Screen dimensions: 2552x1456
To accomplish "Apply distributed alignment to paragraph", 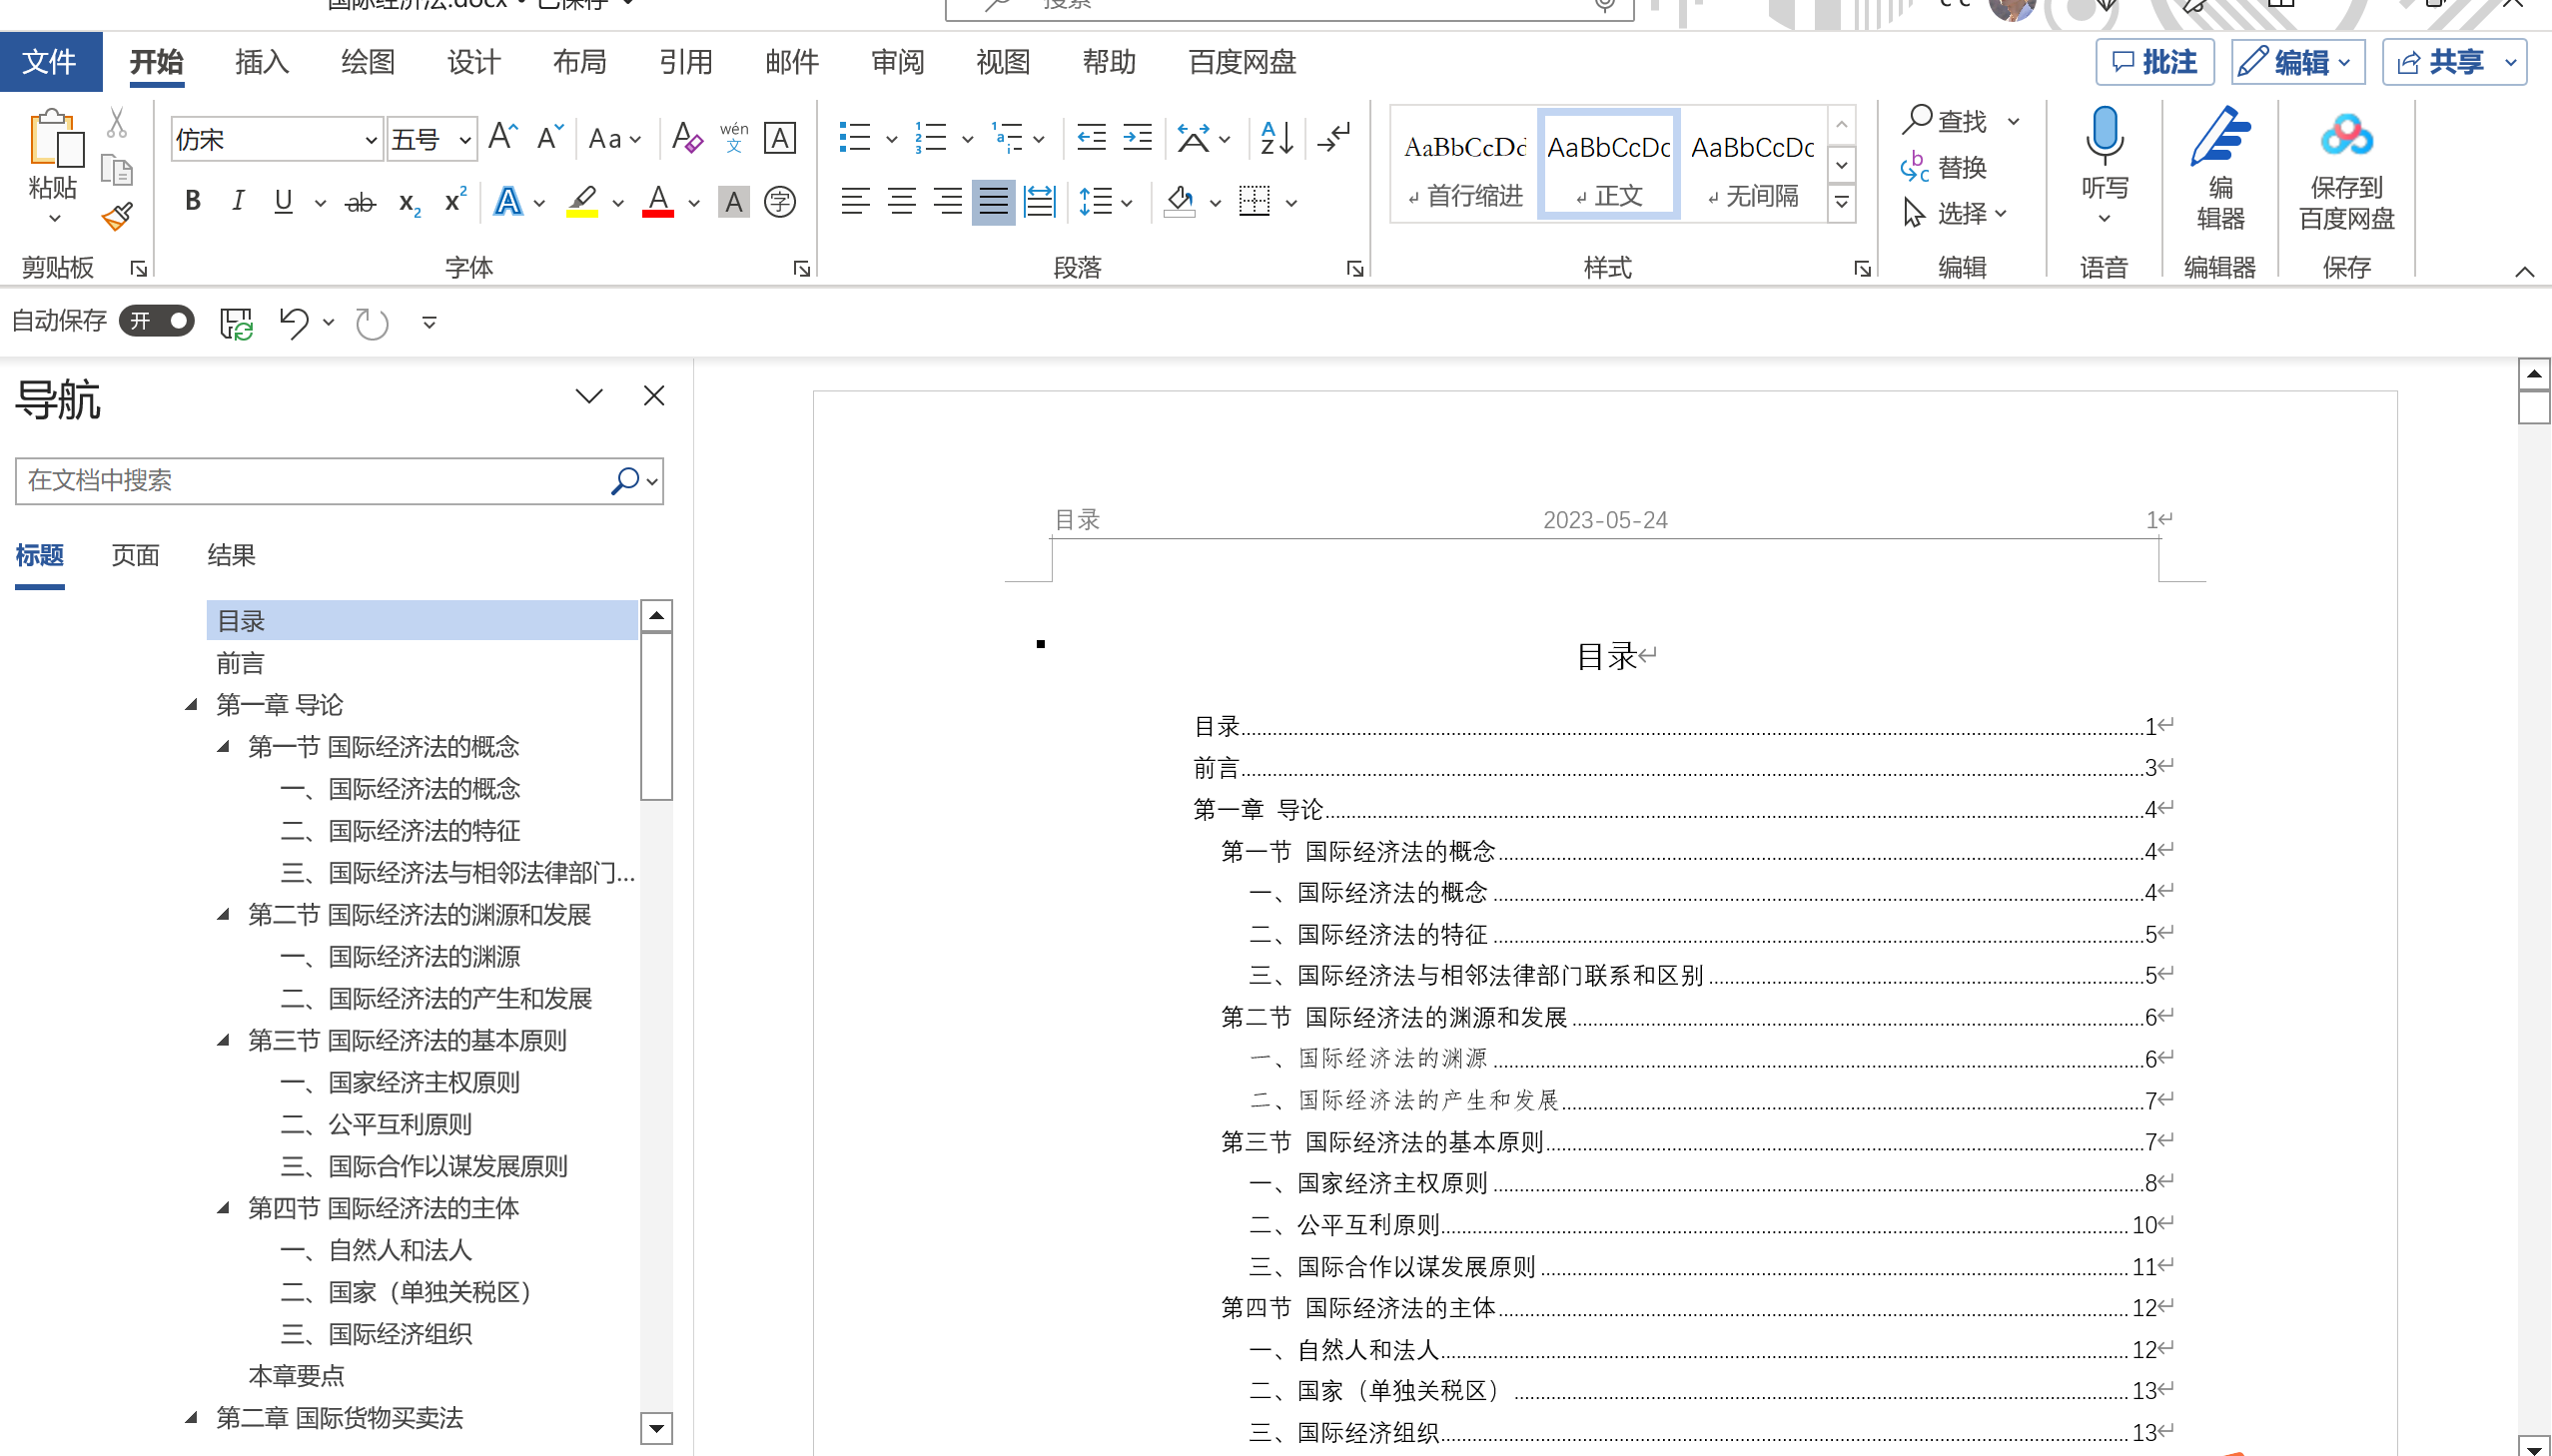I will [1040, 202].
